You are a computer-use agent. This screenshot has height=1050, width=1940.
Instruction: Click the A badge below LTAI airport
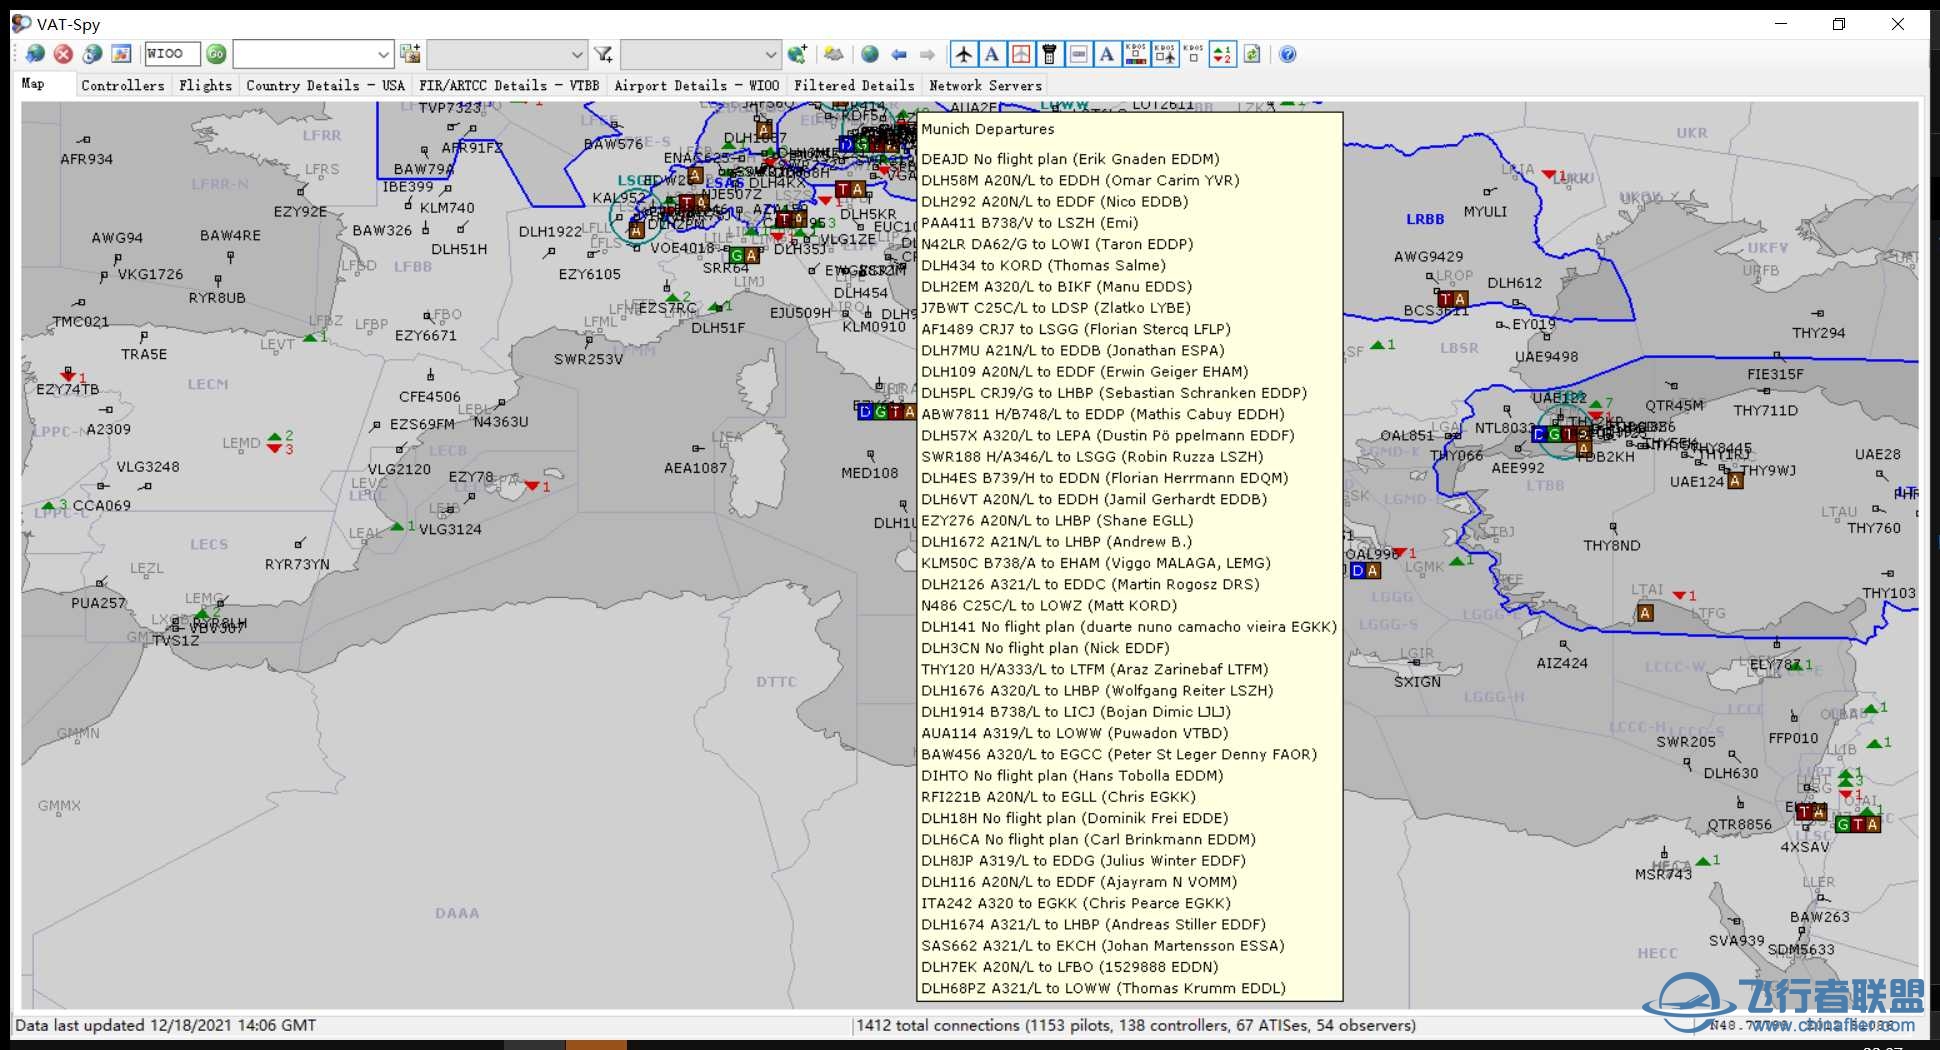click(x=1645, y=613)
